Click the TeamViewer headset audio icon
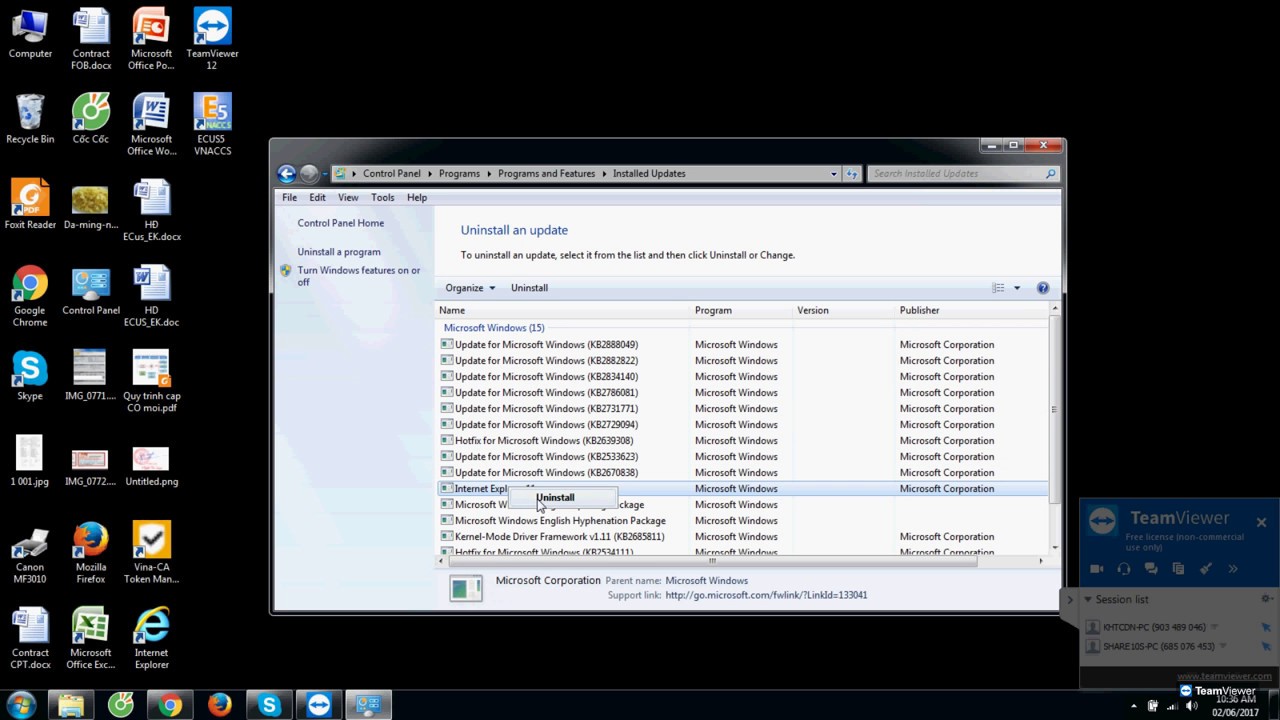1280x720 pixels. [x=1123, y=568]
